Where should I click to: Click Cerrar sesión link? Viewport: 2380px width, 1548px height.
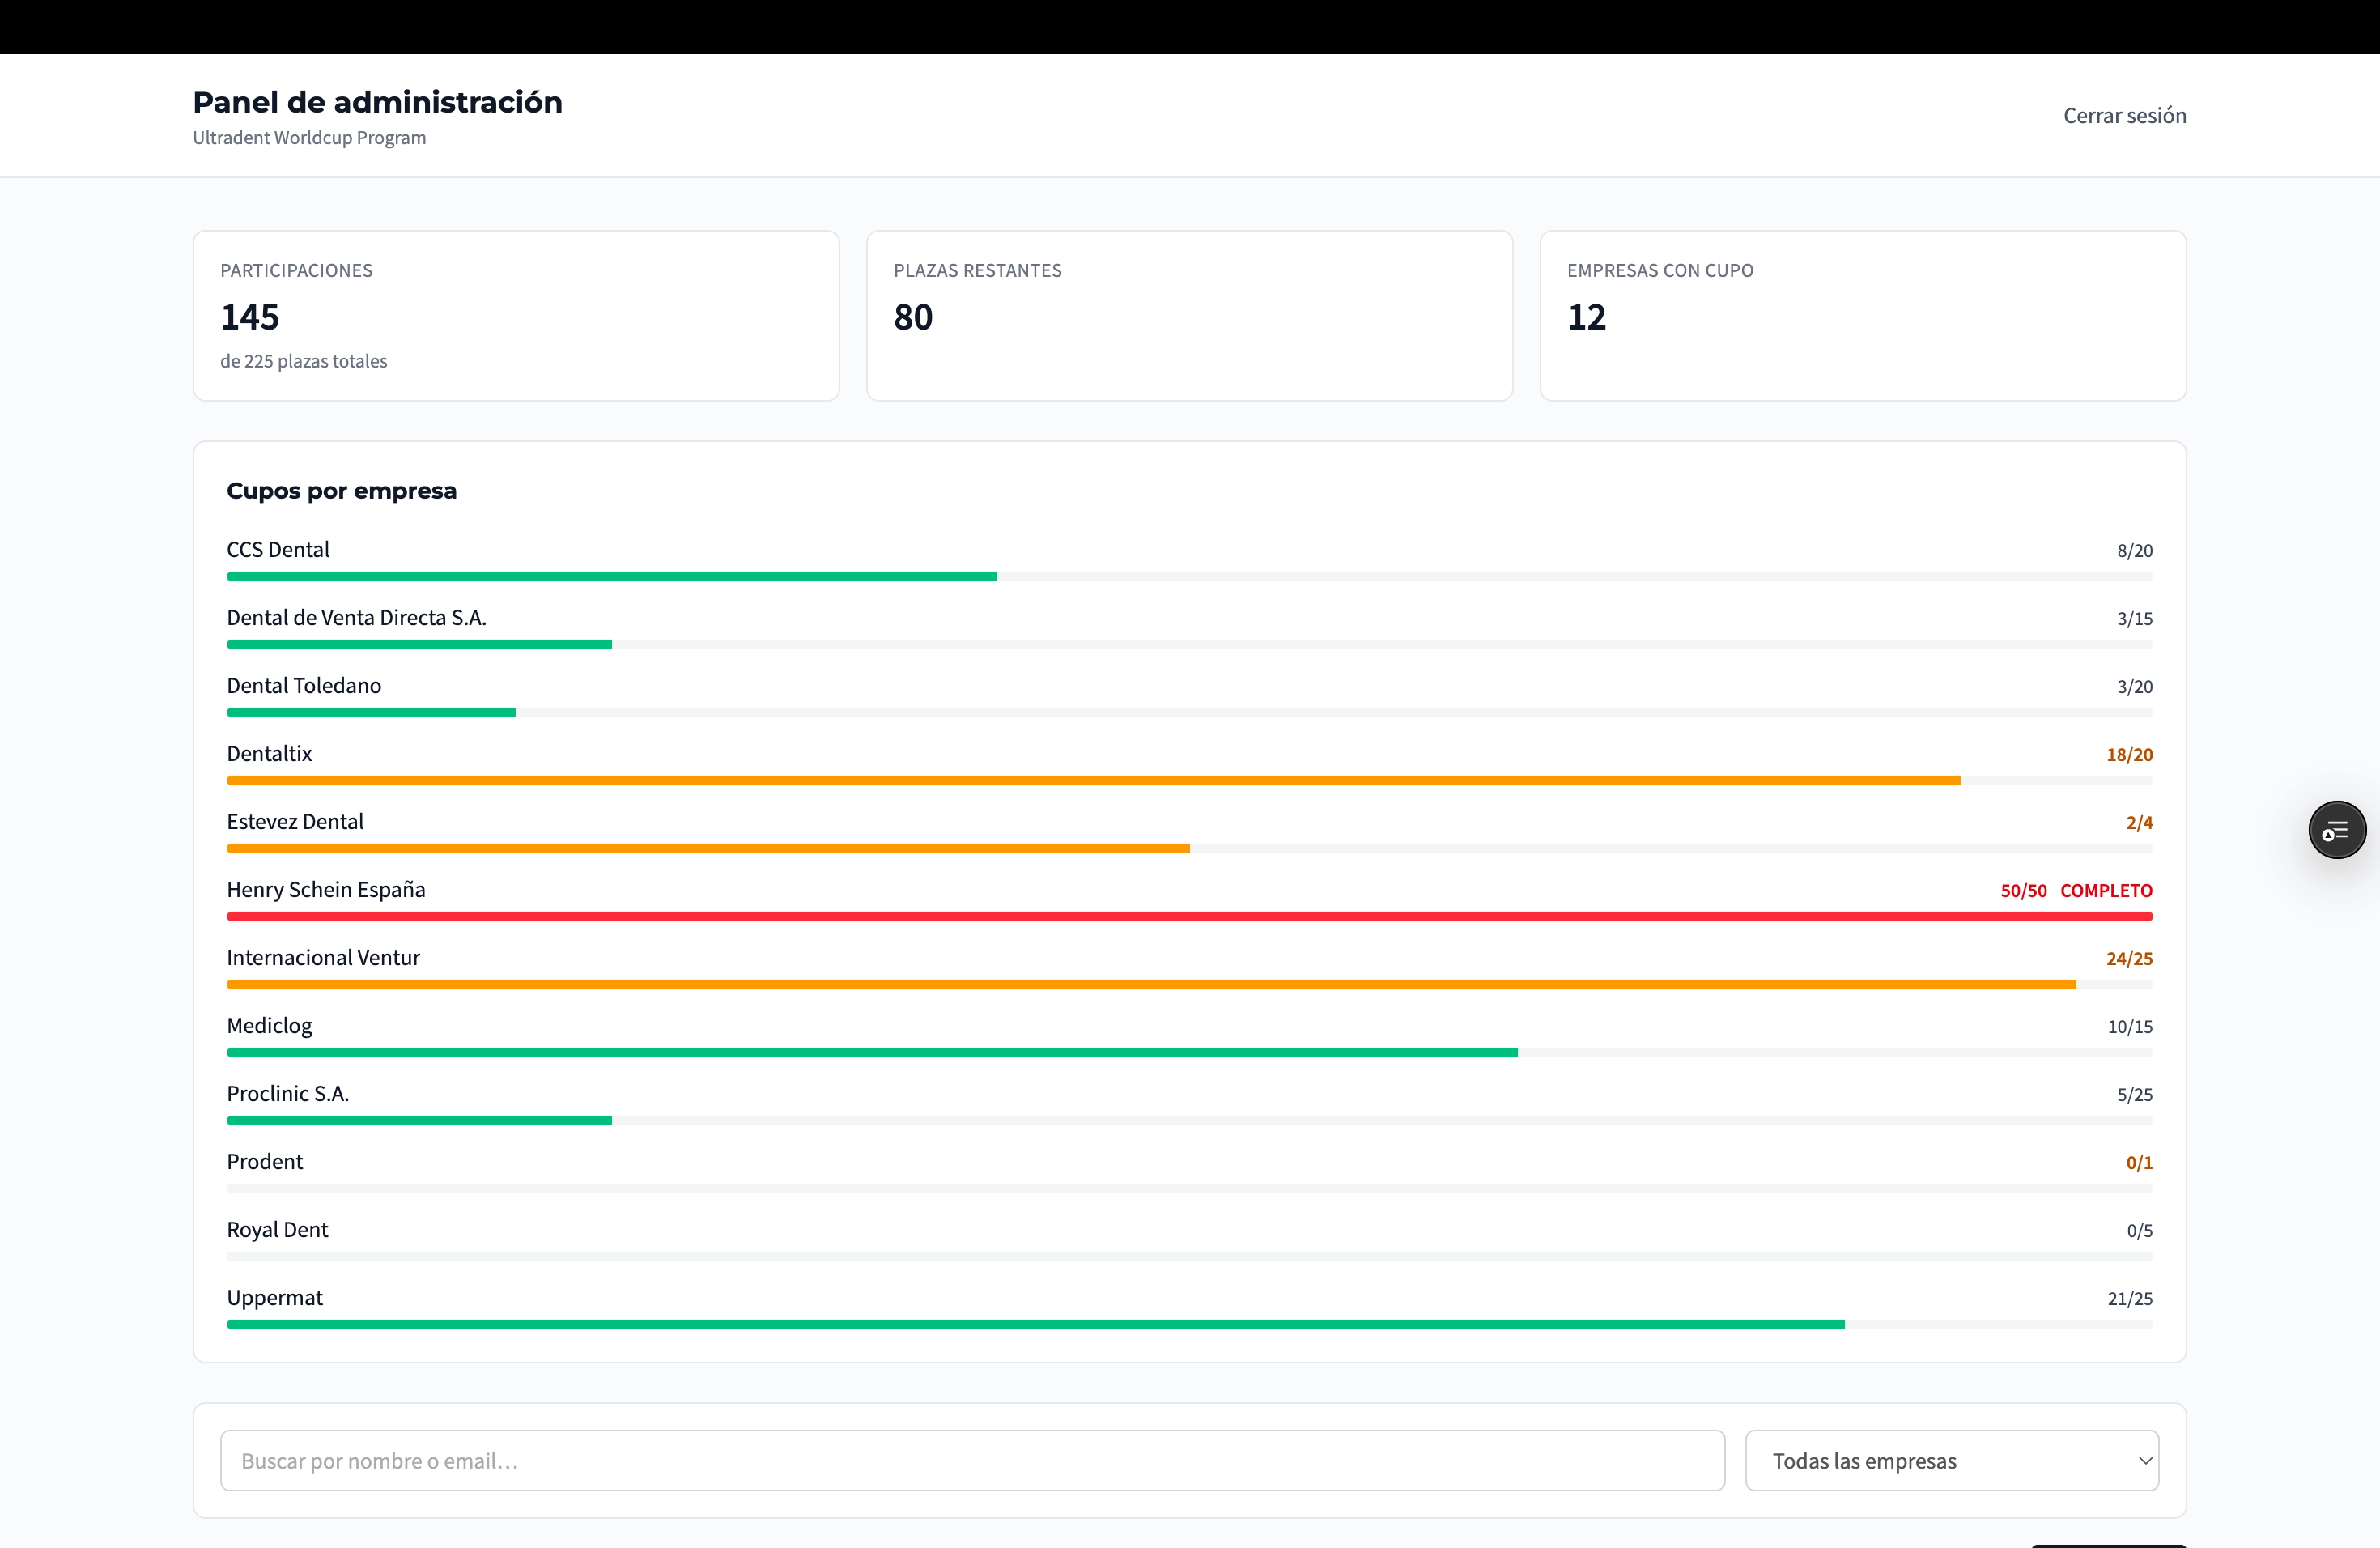tap(2124, 116)
